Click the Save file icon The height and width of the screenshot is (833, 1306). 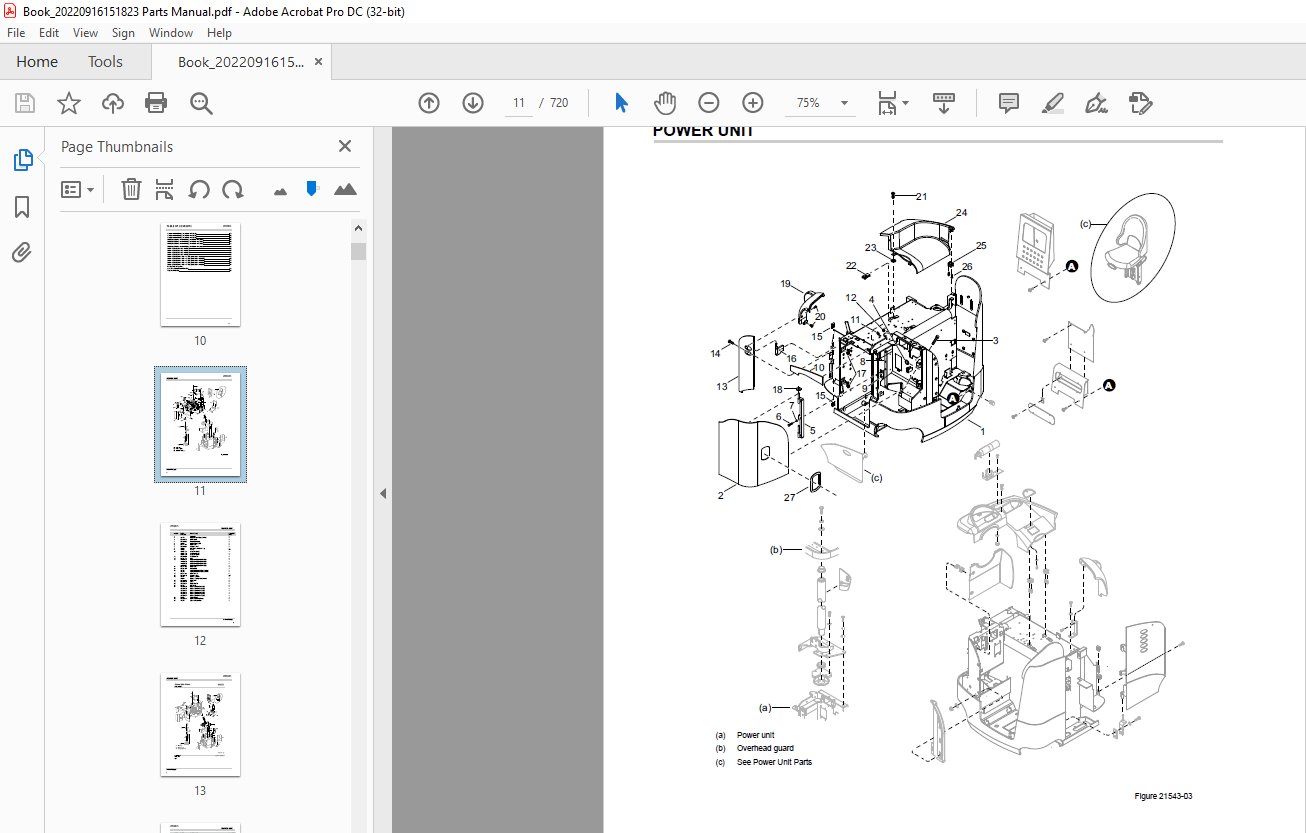25,103
